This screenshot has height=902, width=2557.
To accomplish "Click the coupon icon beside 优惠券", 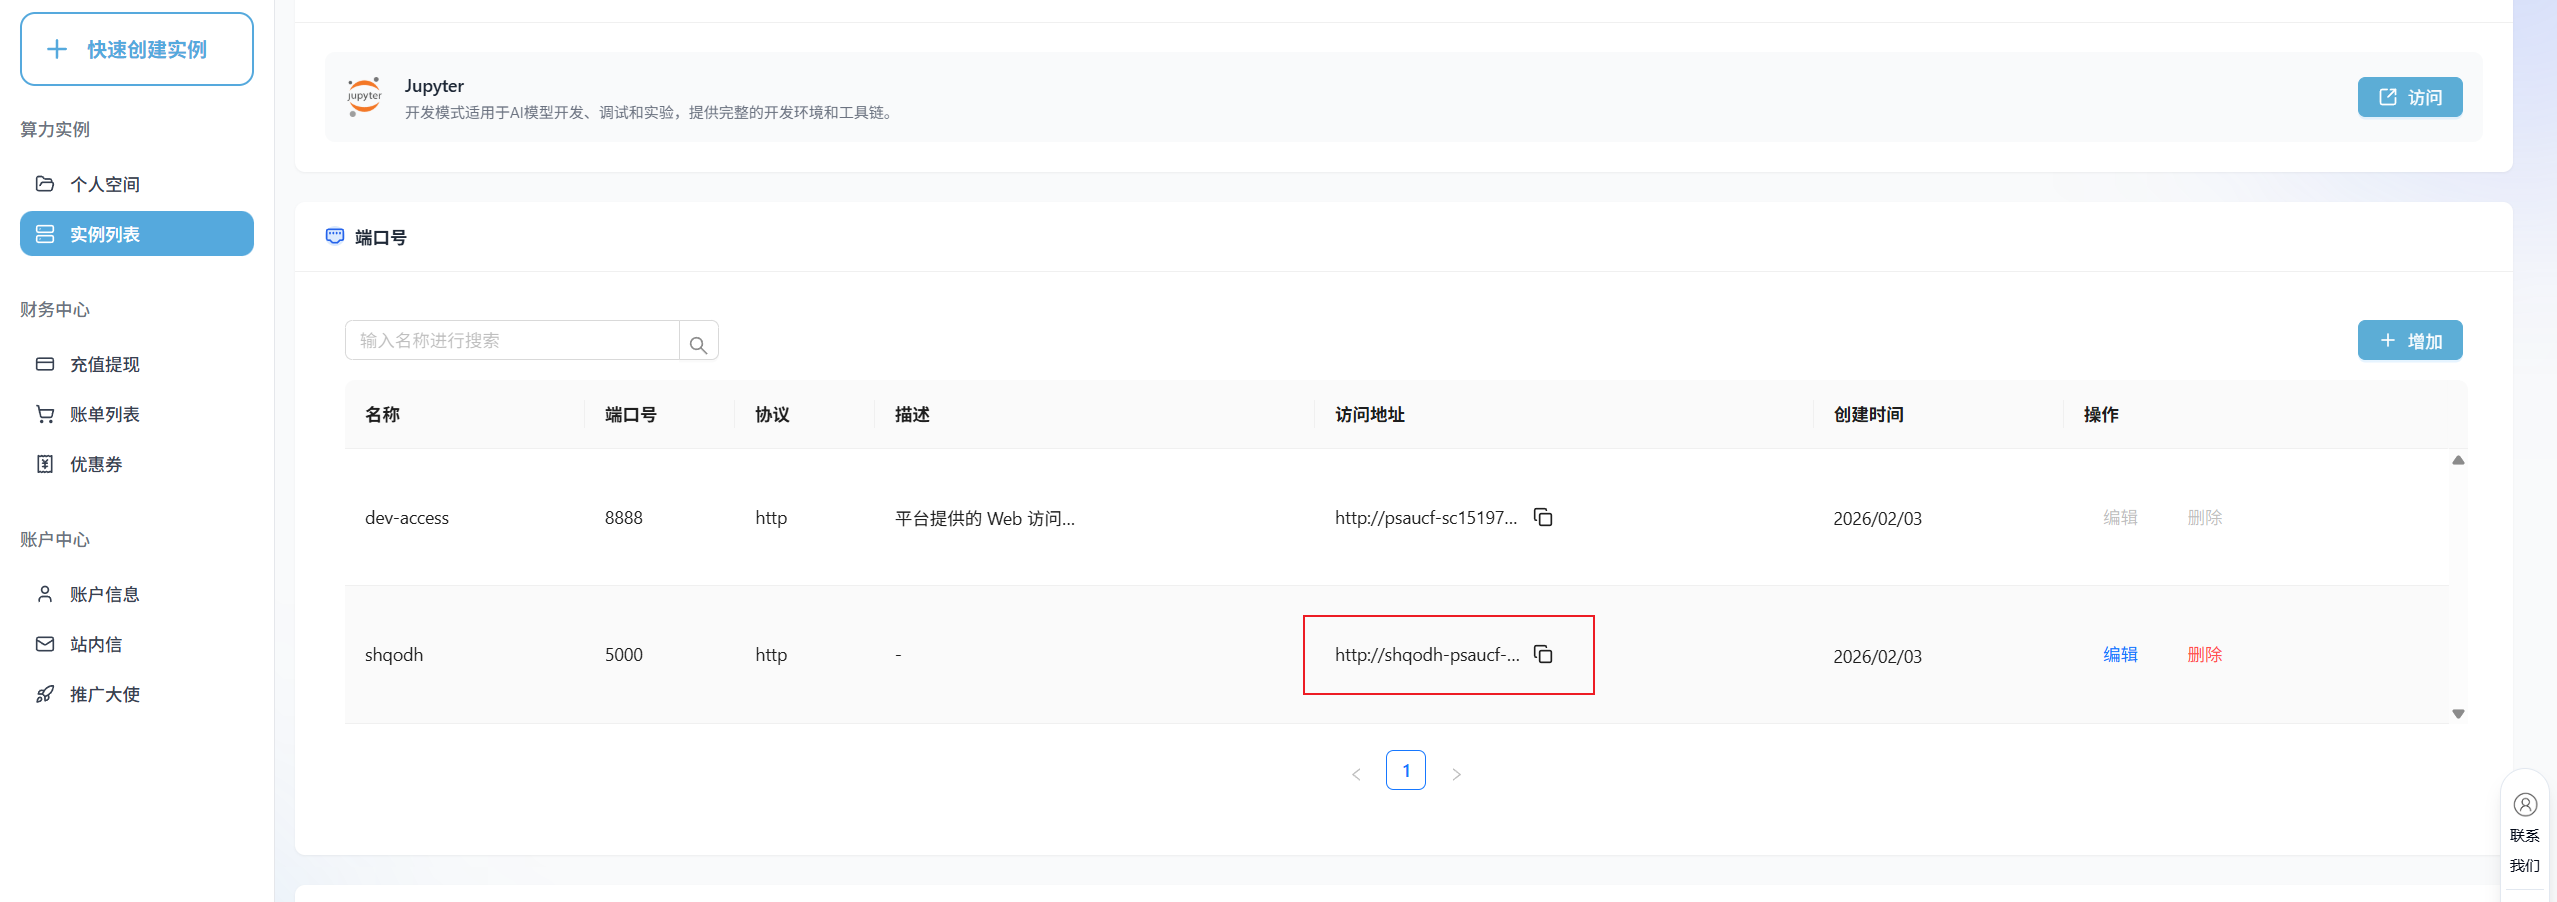I will [x=45, y=464].
